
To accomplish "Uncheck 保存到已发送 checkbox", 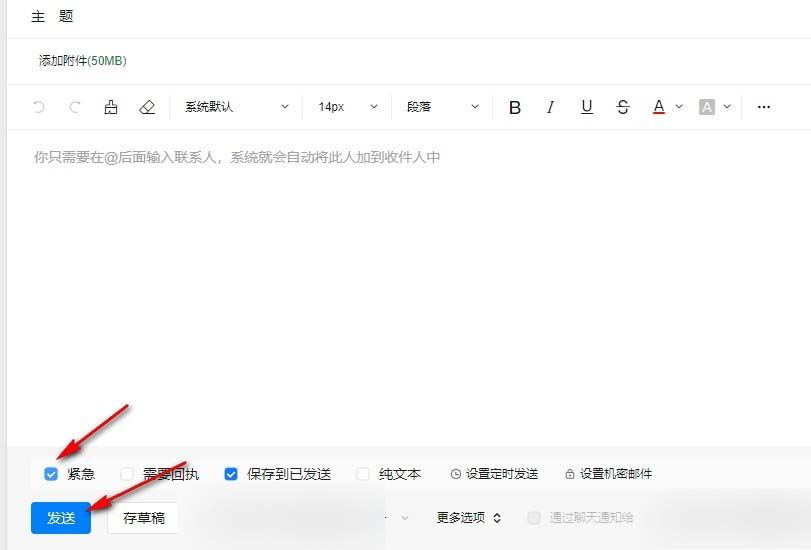I will coord(231,473).
